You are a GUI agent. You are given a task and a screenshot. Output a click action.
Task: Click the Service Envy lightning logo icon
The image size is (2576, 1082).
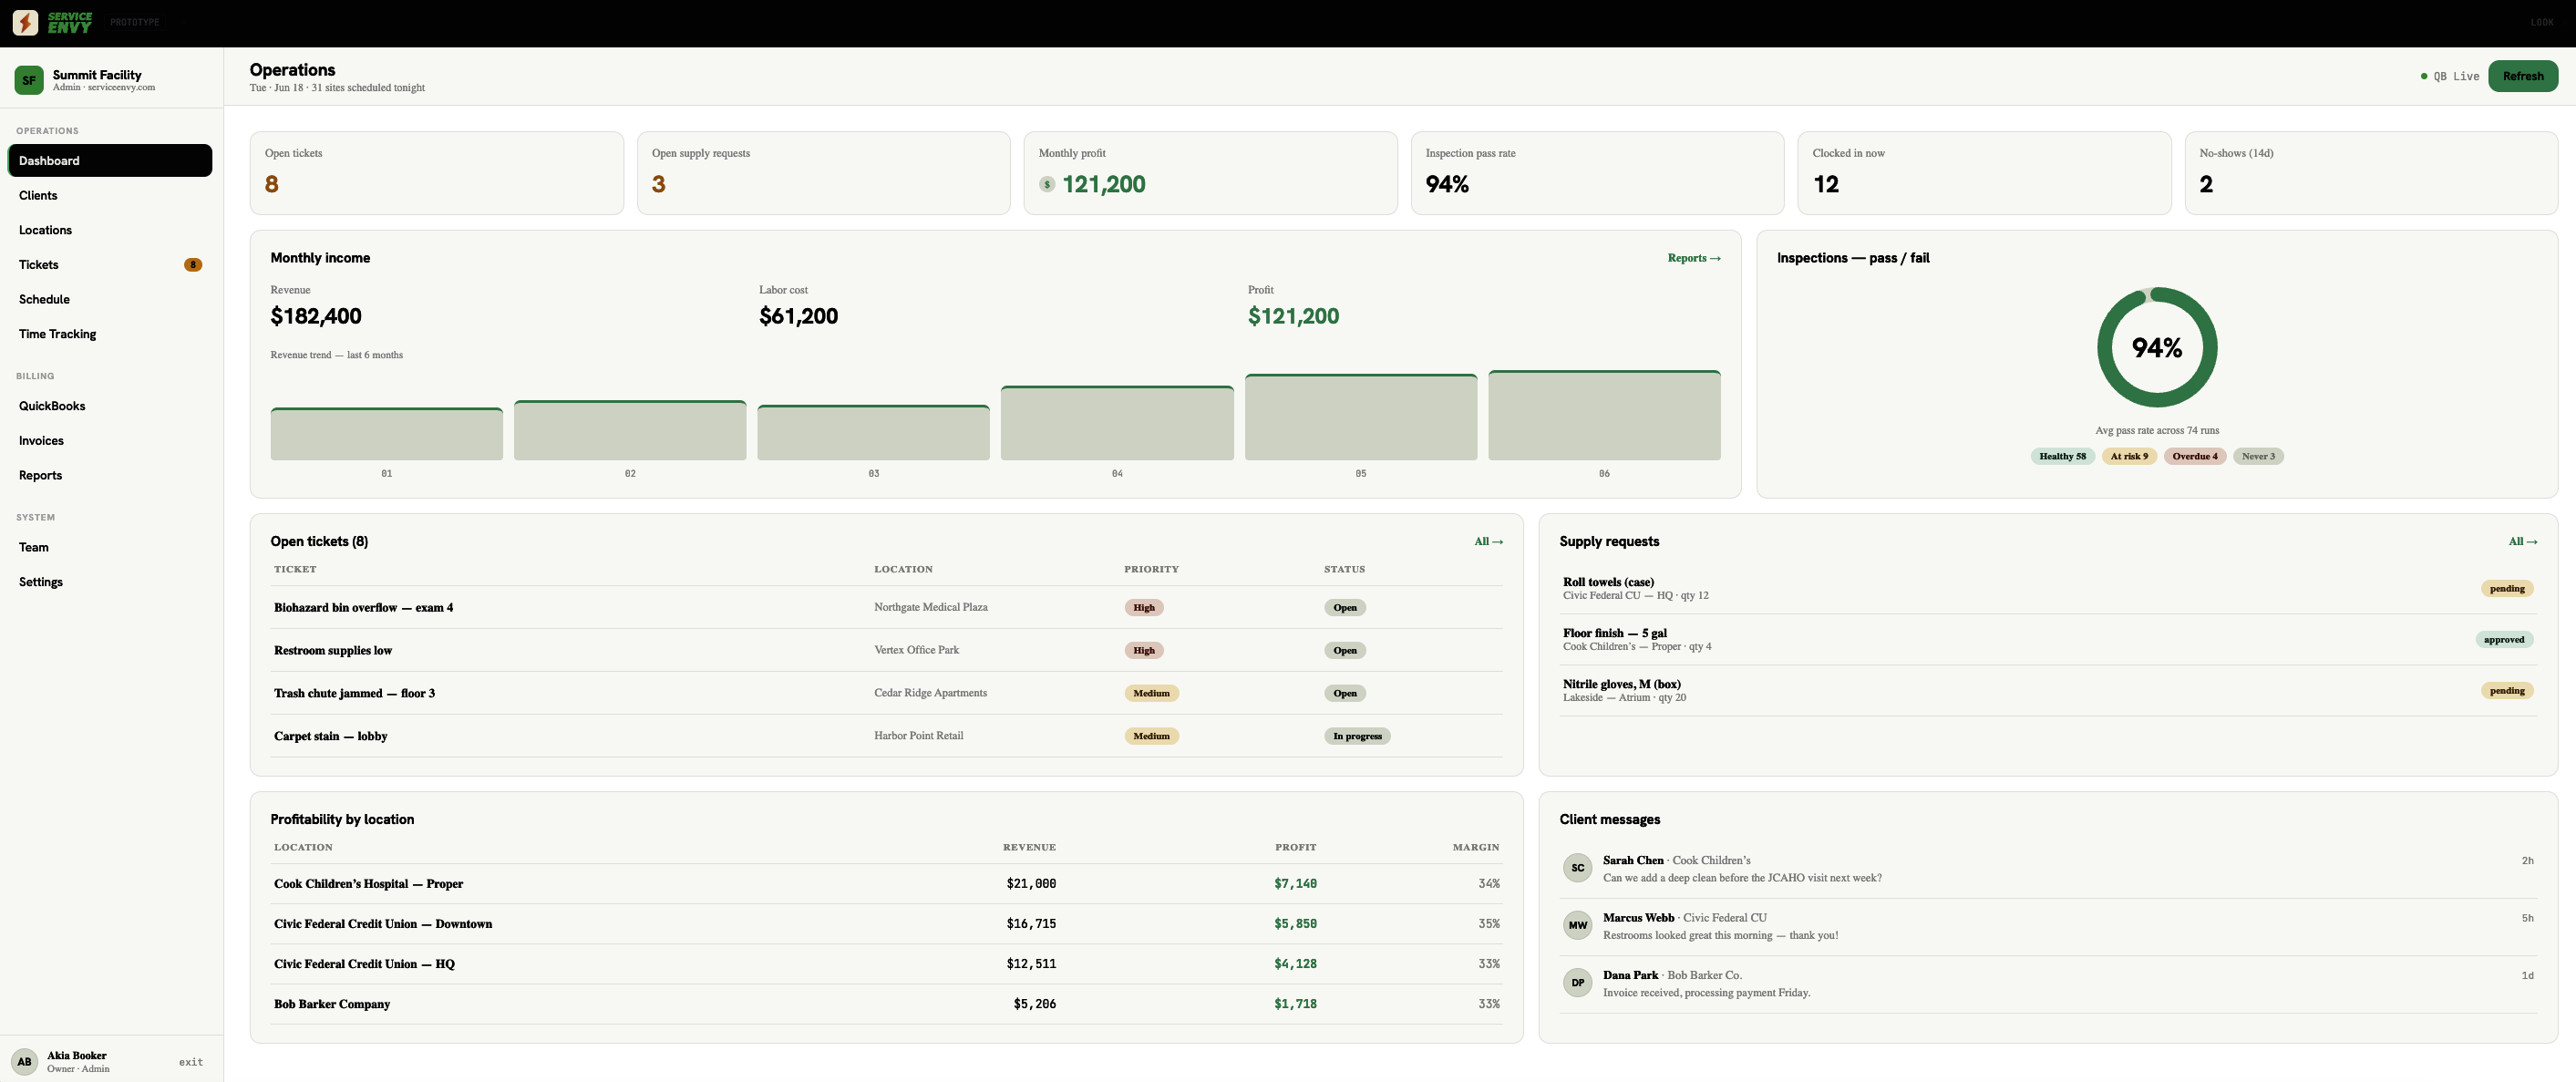point(25,22)
